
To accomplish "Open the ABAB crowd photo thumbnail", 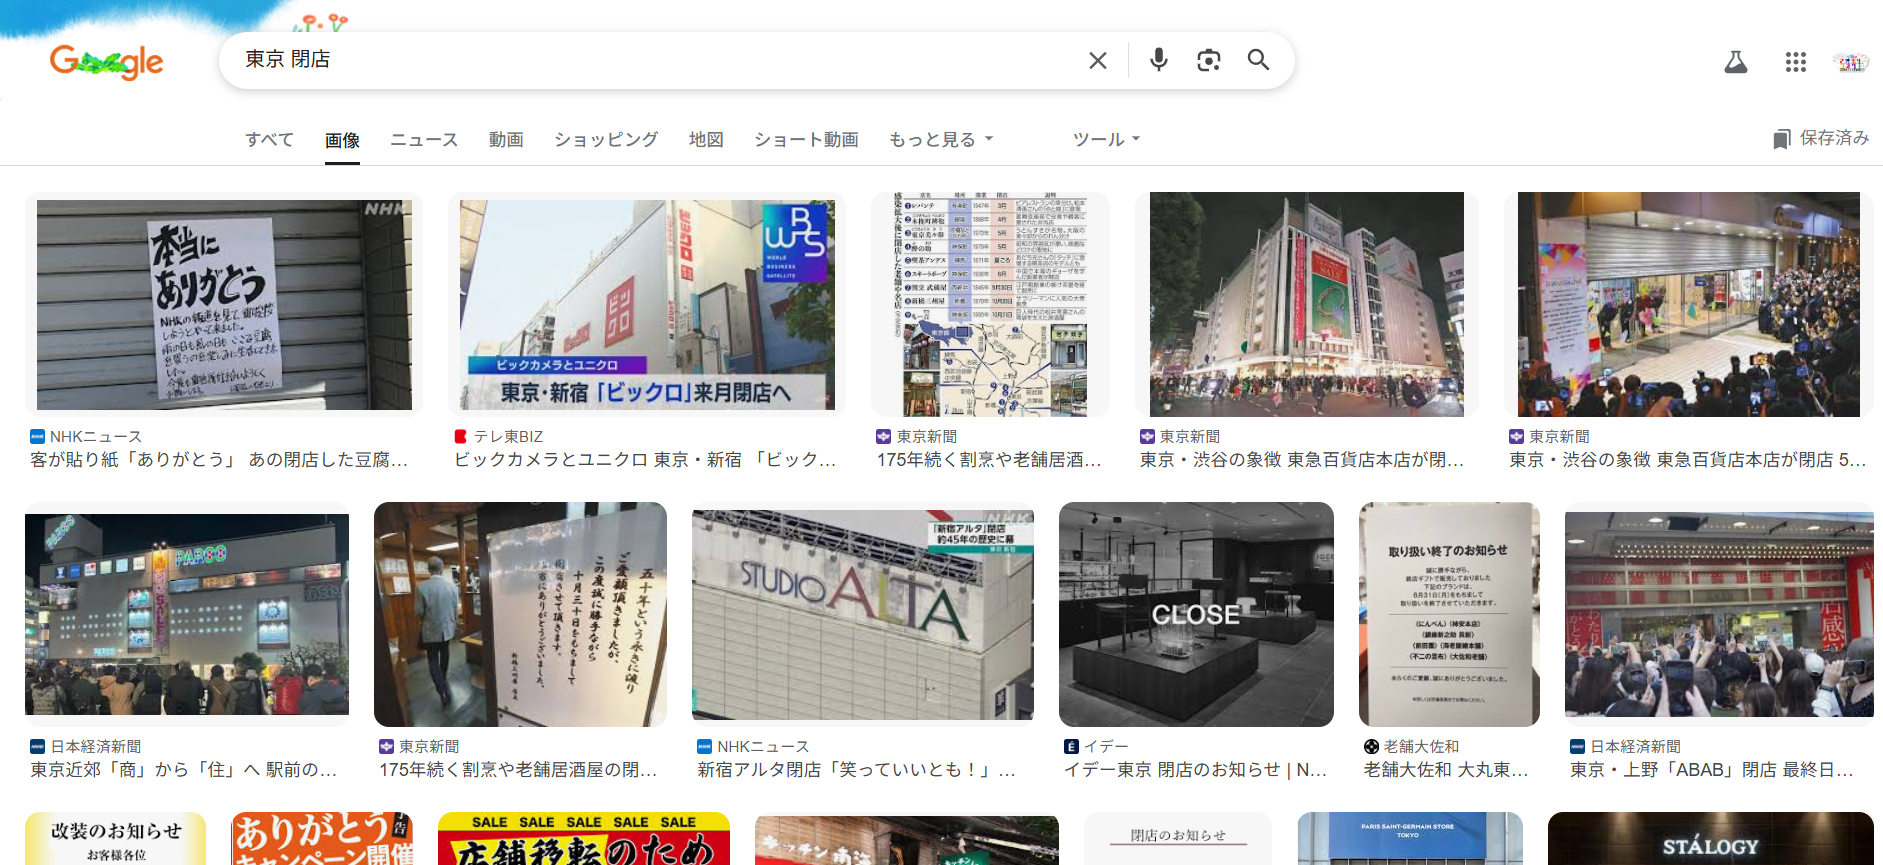I will (1719, 614).
